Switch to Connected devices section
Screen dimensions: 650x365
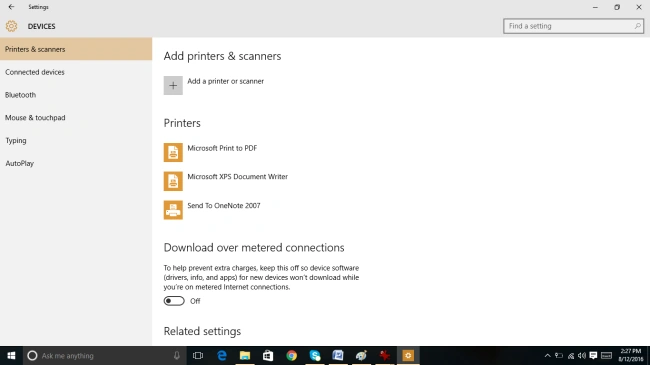76,72
